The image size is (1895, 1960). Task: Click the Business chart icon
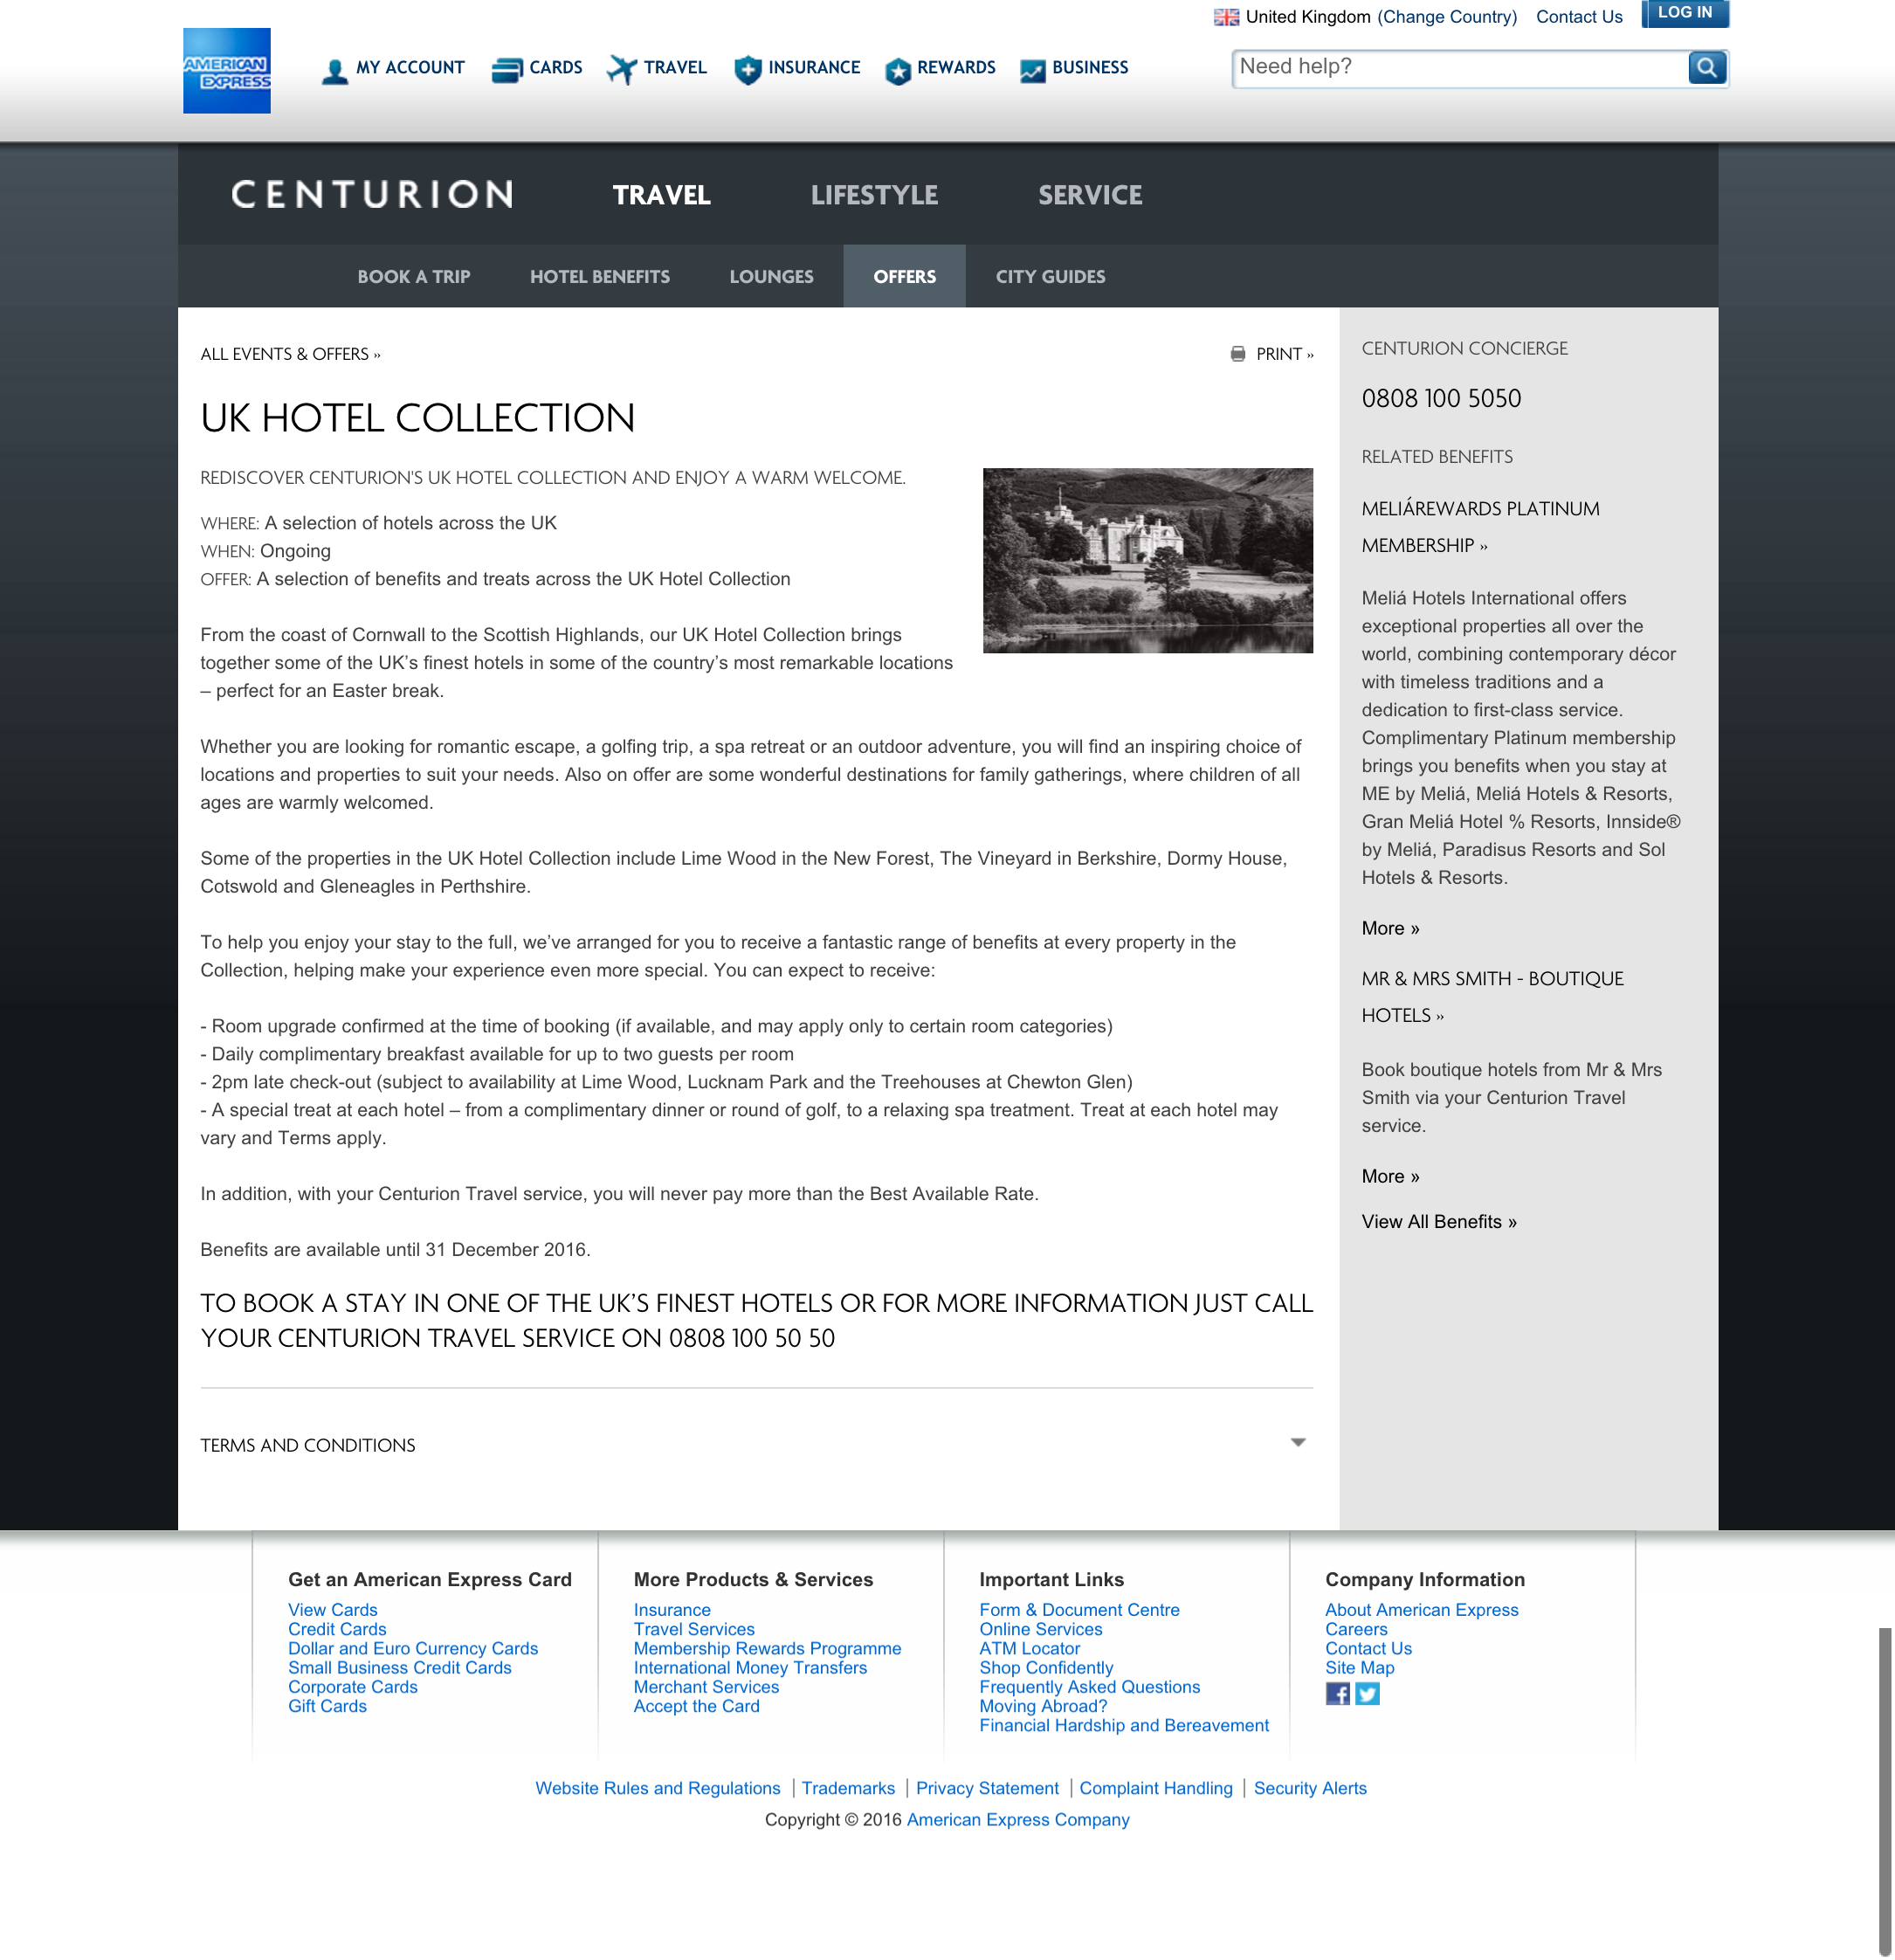point(1033,70)
